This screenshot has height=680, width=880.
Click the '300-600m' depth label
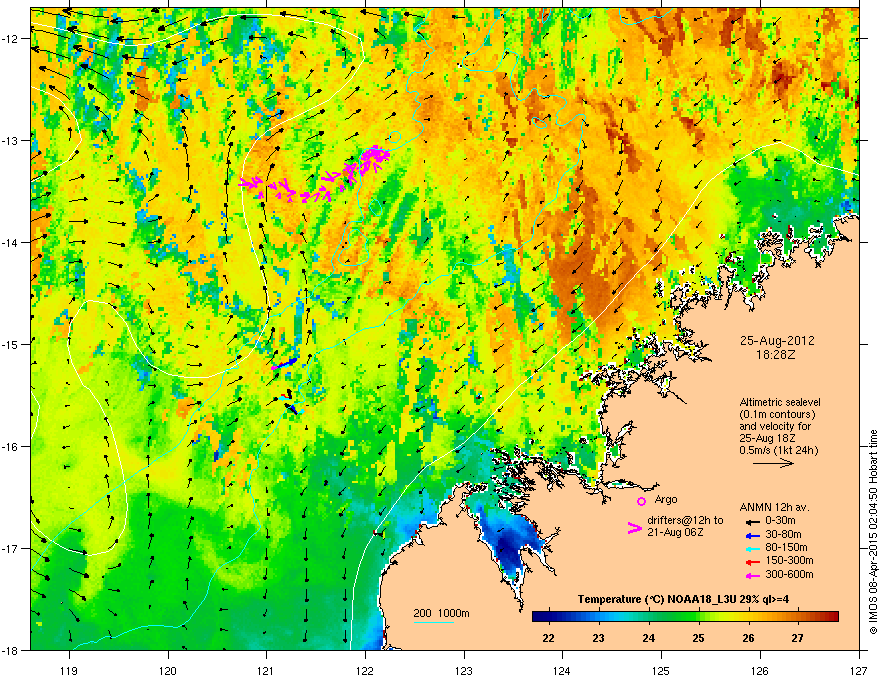point(789,575)
